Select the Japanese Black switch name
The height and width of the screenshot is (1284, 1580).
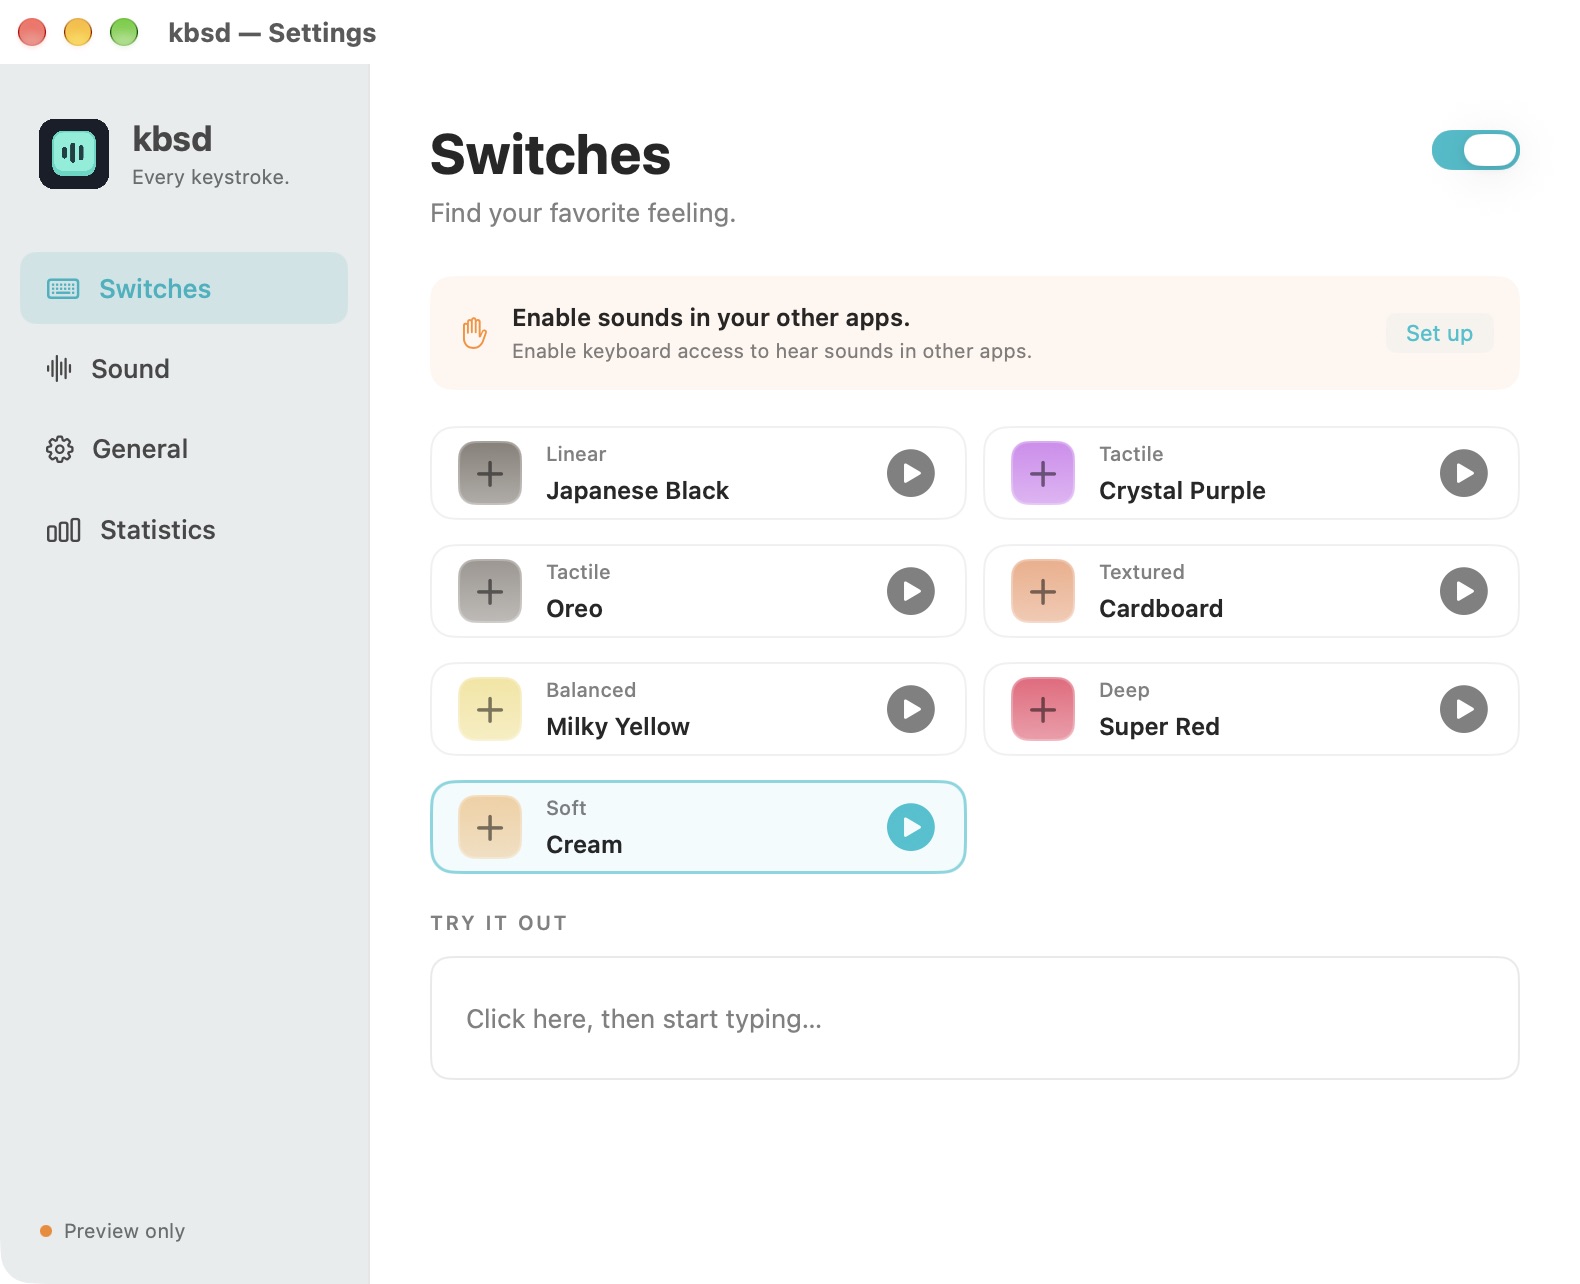click(638, 491)
